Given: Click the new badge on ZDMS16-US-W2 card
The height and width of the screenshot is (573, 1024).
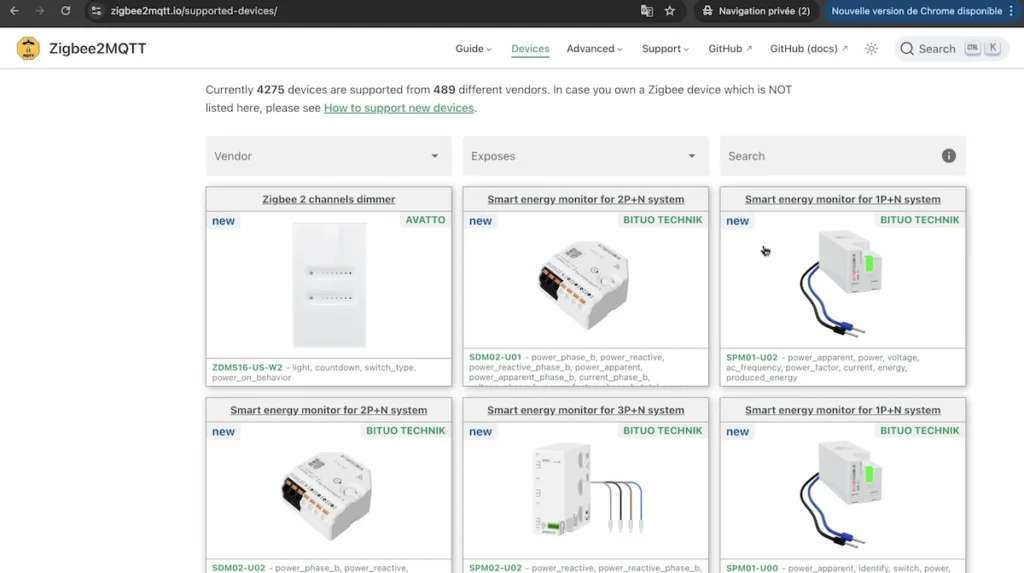Looking at the screenshot, I should (x=223, y=221).
